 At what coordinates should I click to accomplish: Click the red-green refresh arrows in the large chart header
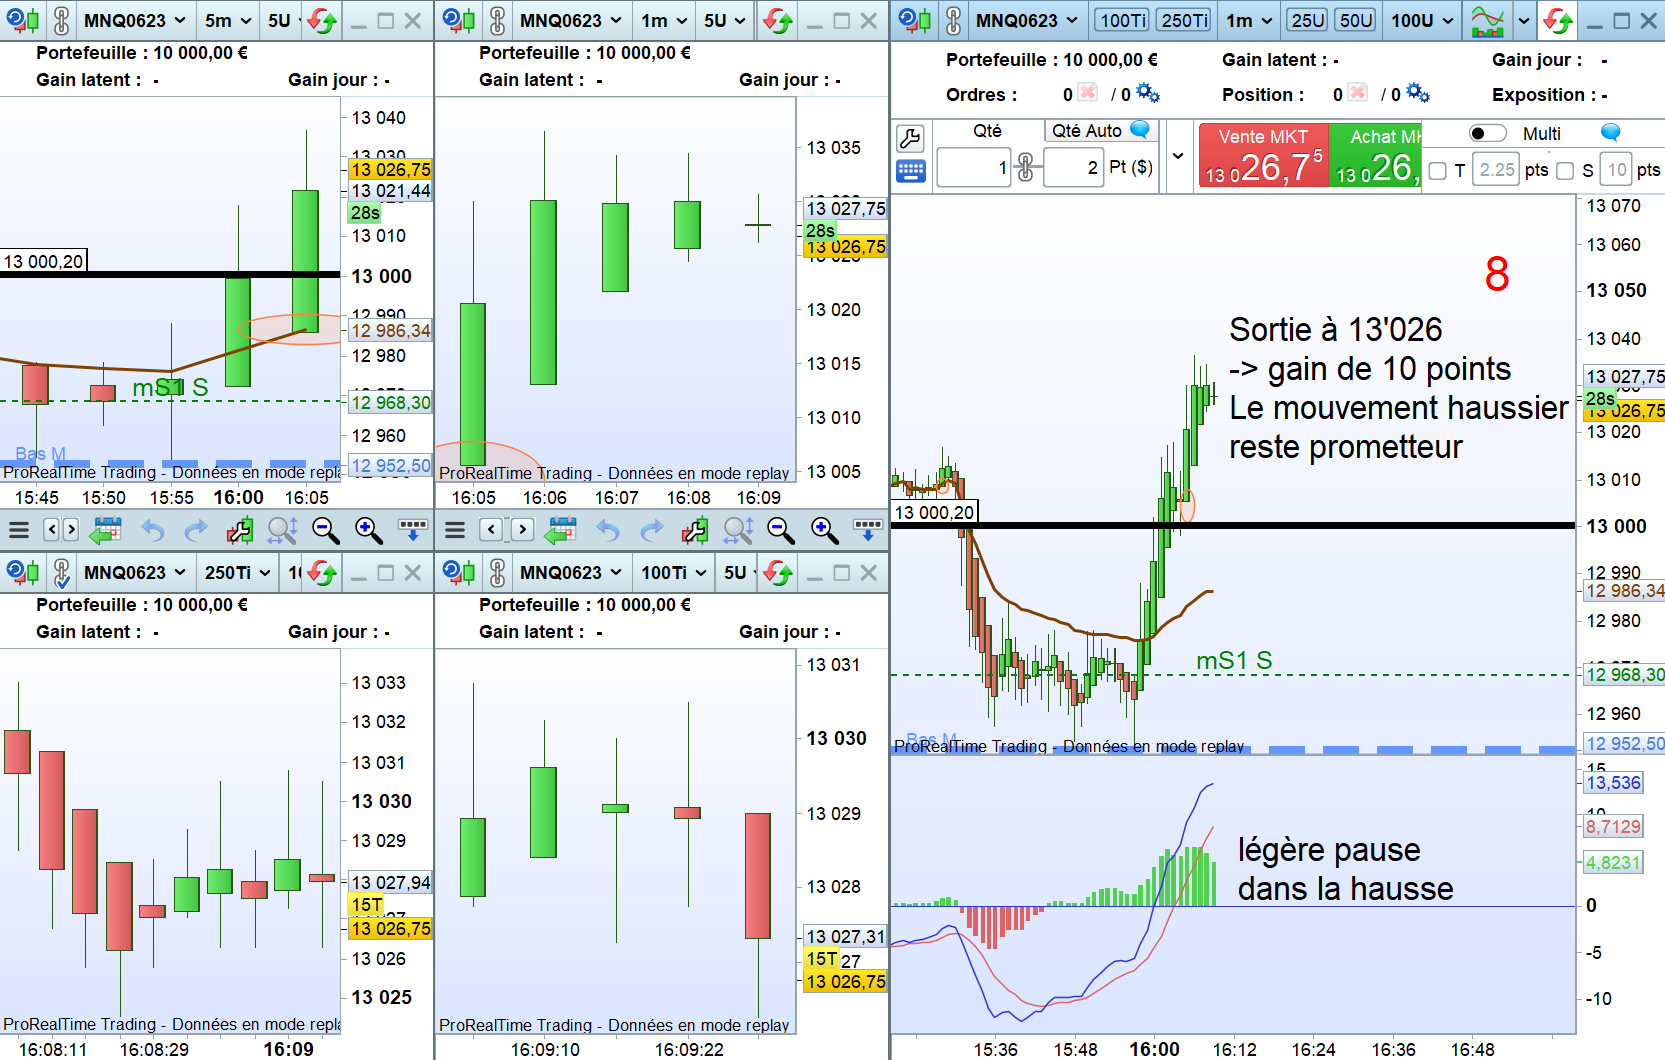pos(1558,20)
